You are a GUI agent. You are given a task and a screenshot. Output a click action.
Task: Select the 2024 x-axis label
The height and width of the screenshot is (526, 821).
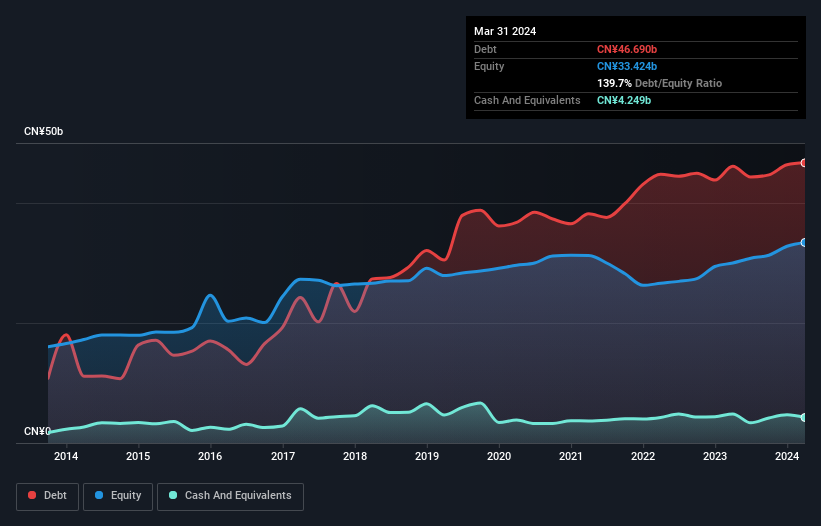[787, 456]
